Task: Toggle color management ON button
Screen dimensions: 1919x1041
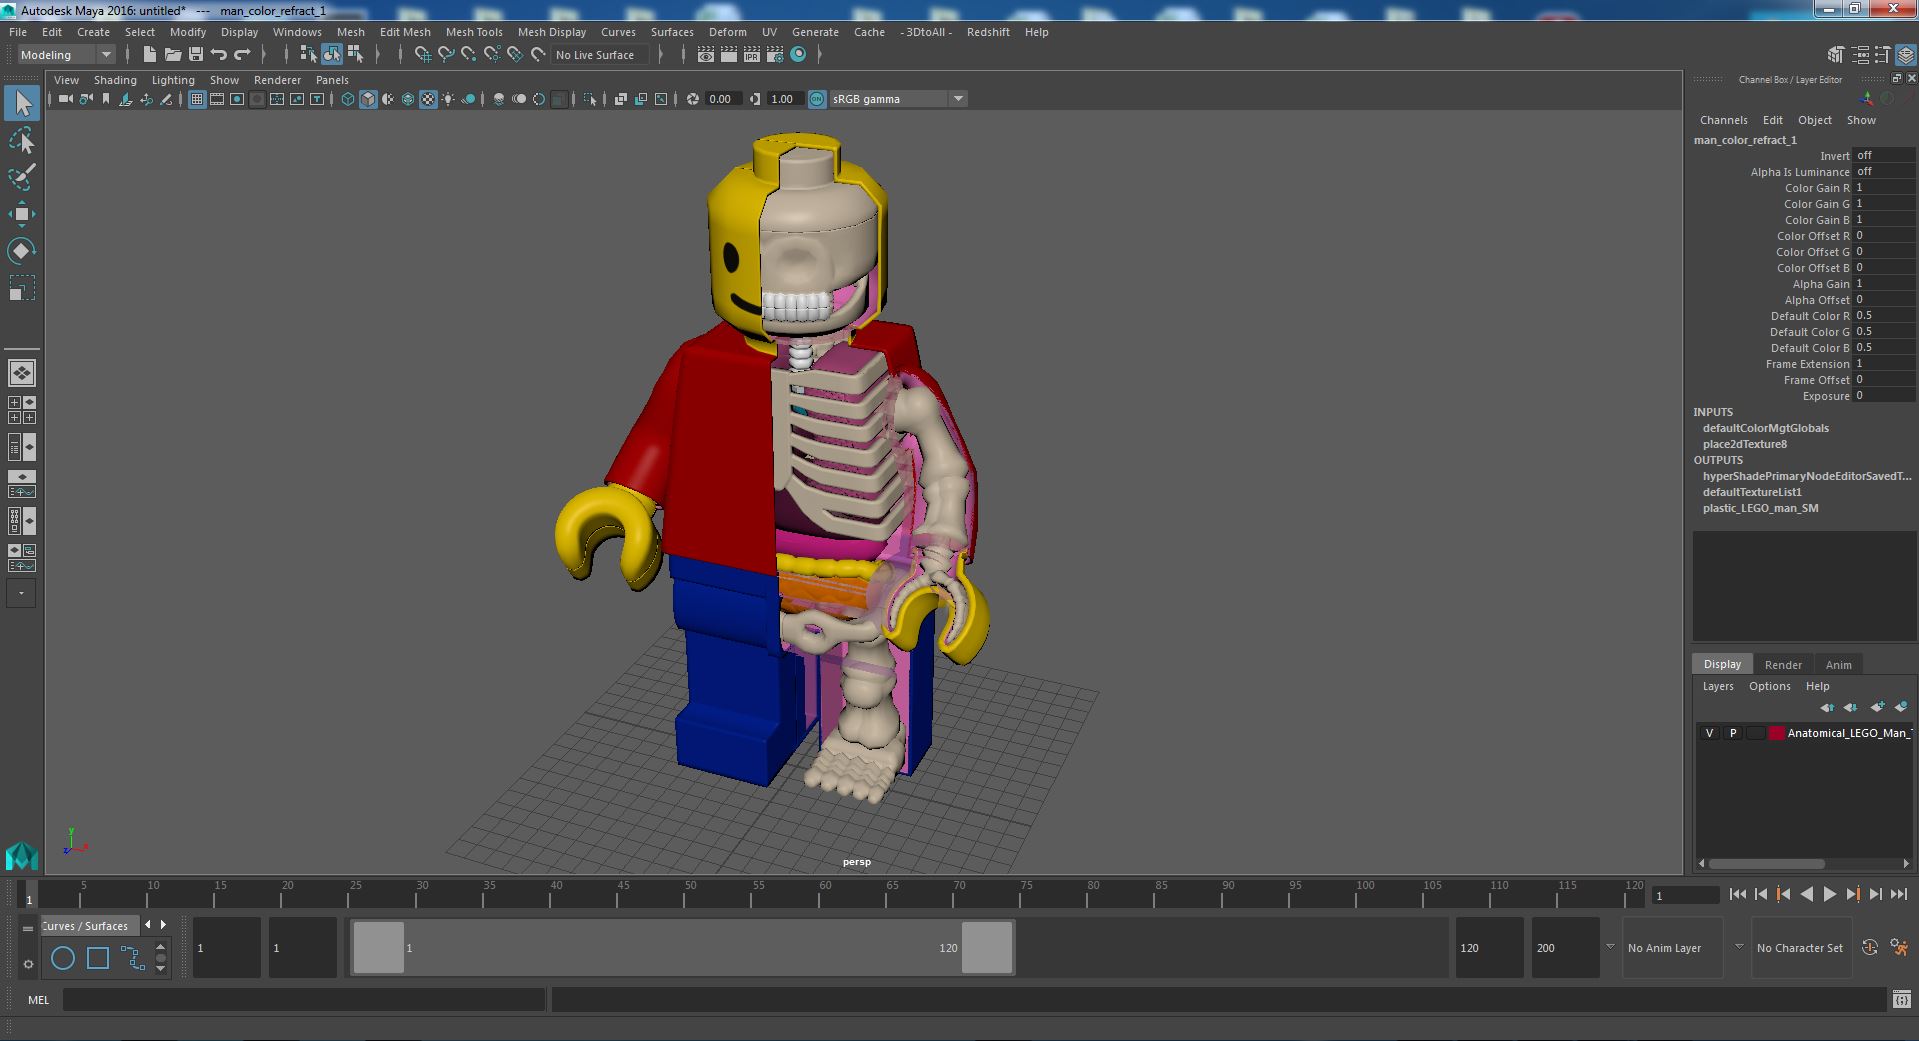Action: coord(817,99)
